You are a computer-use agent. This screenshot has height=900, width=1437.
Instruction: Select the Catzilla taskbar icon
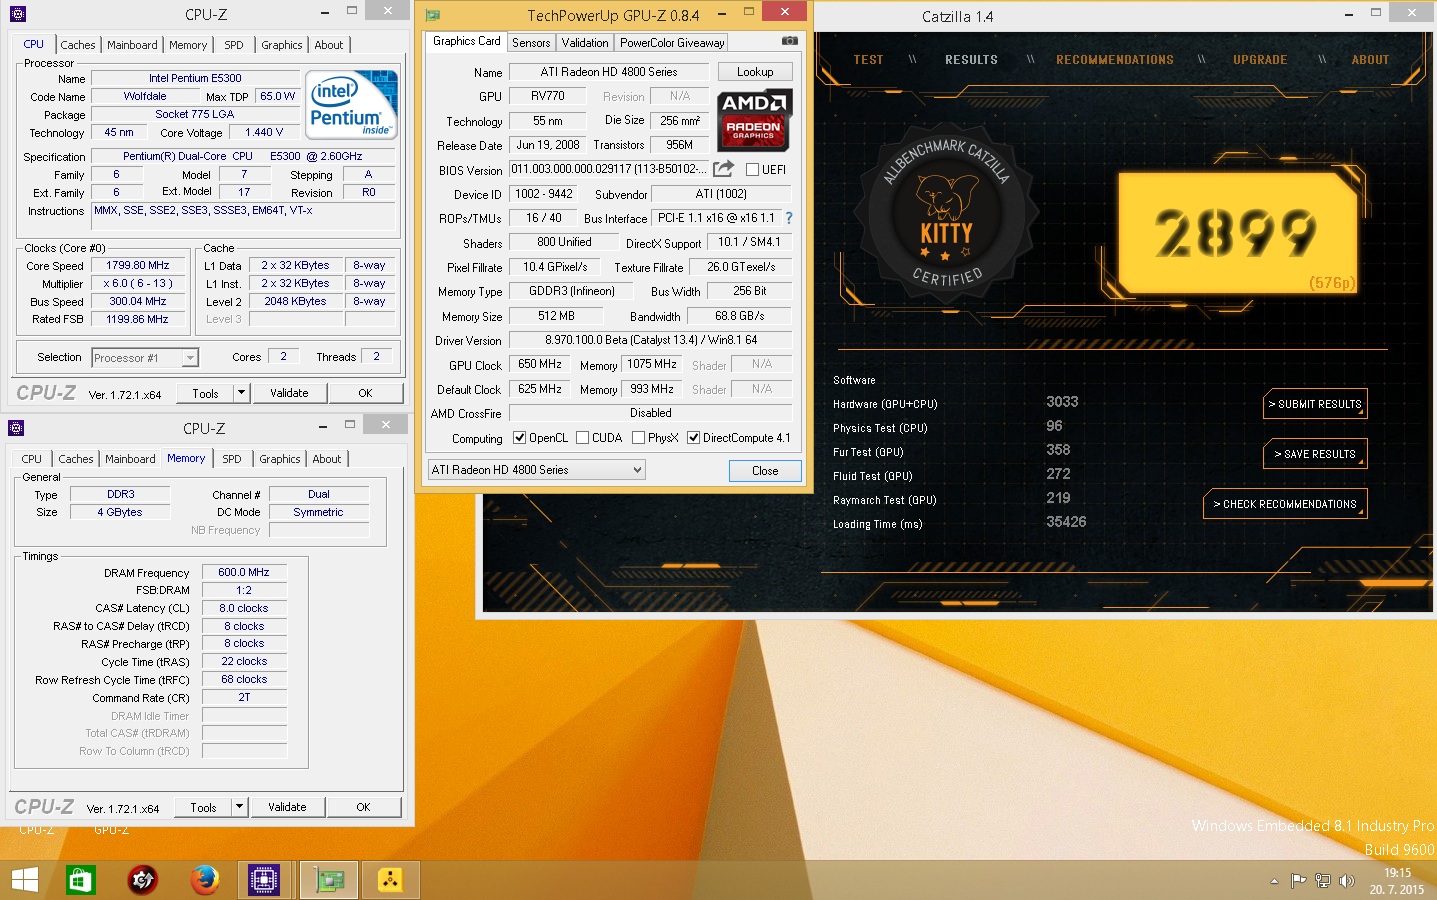pos(390,880)
